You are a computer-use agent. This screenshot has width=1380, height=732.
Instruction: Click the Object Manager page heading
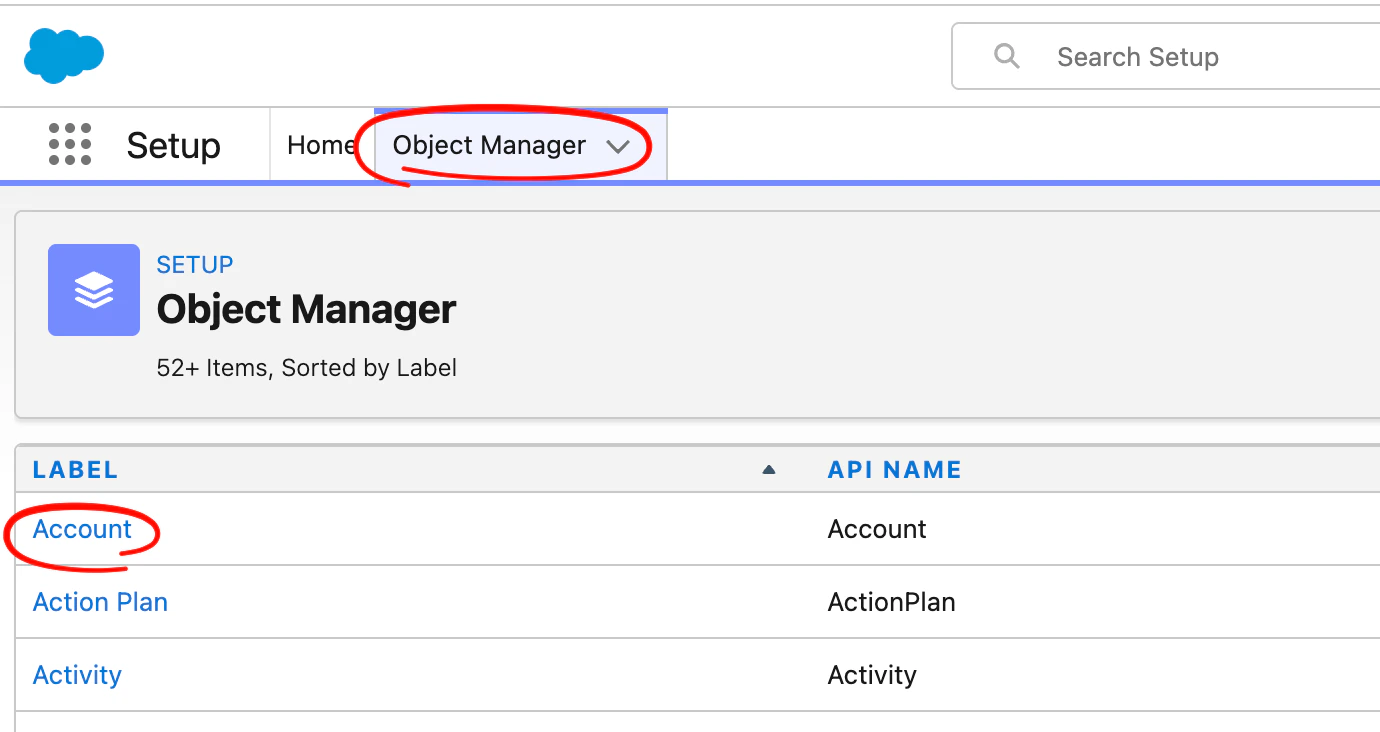tap(306, 310)
